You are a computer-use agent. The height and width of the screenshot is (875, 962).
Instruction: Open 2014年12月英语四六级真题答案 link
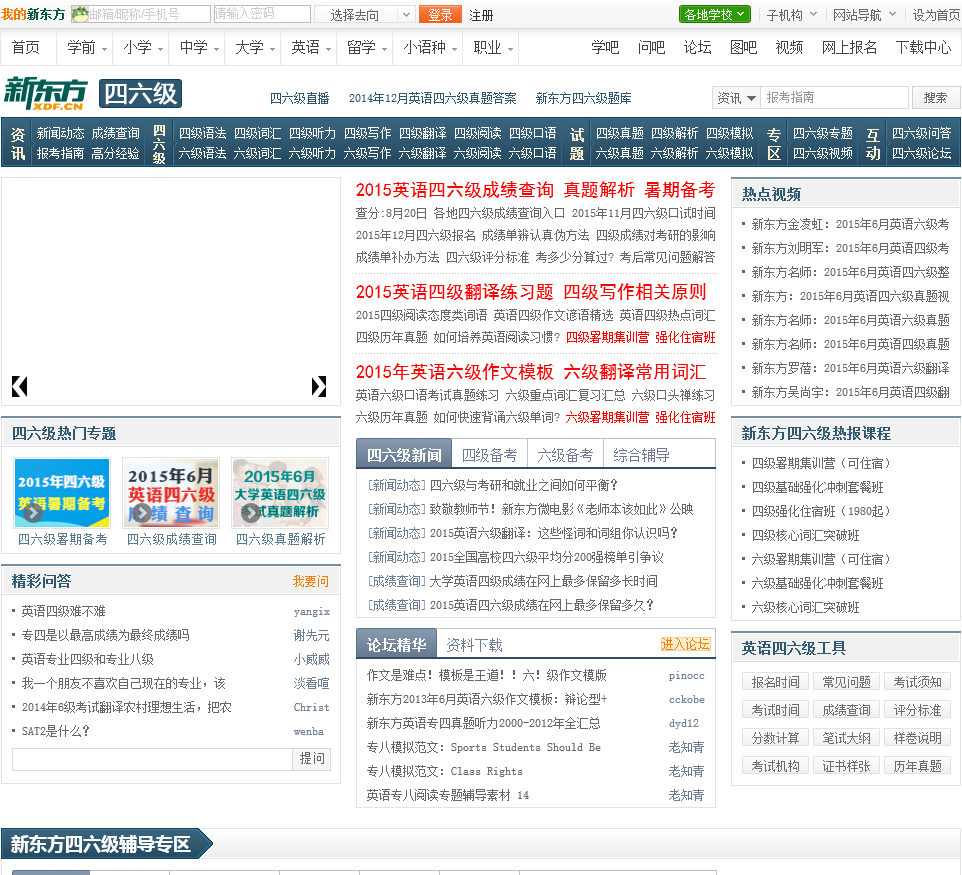point(433,98)
